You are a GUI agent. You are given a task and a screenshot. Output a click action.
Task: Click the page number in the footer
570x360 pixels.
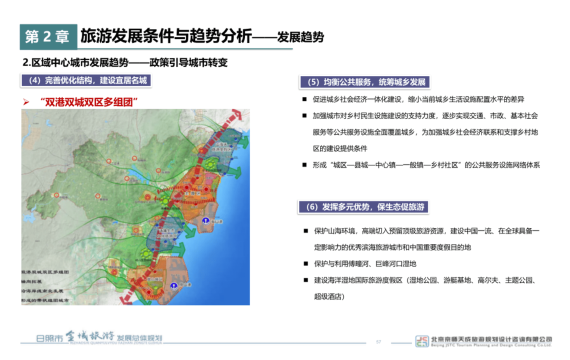pyautogui.click(x=378, y=342)
